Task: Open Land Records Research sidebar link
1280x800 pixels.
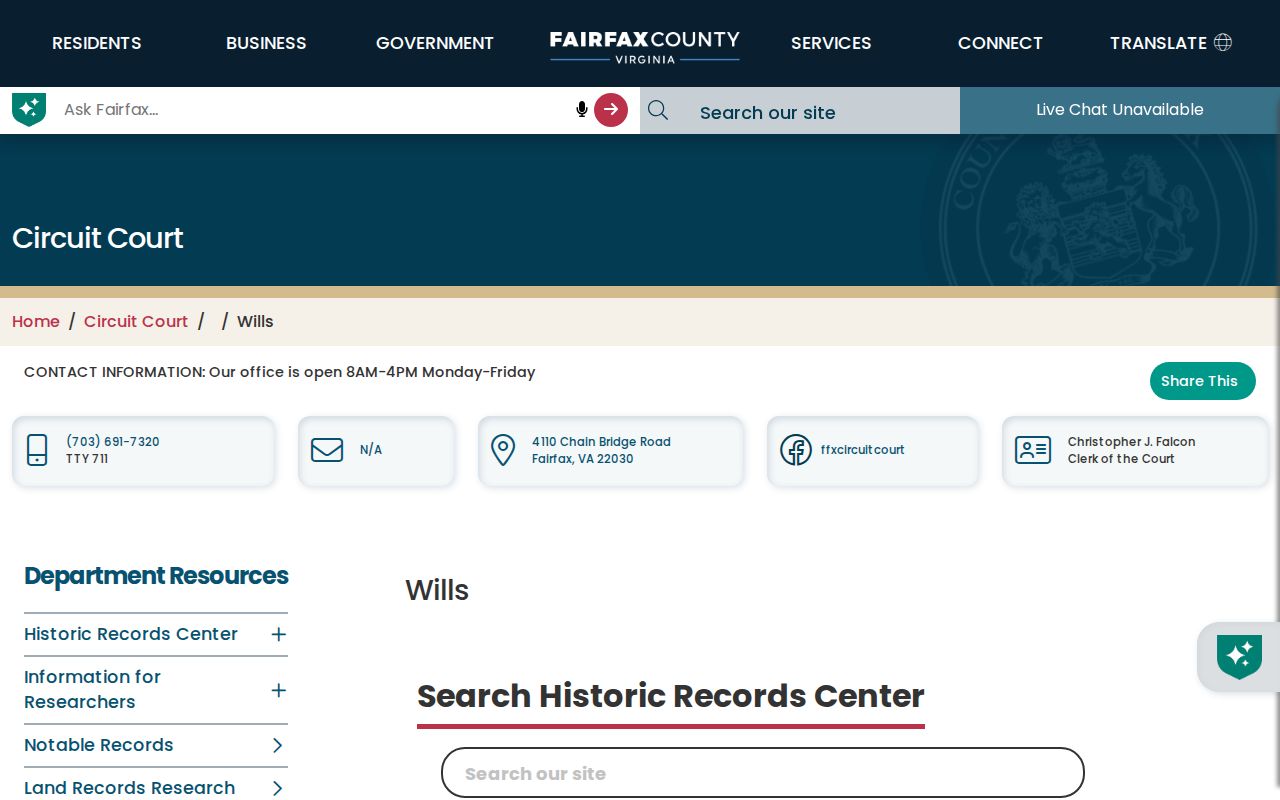Action: [130, 788]
